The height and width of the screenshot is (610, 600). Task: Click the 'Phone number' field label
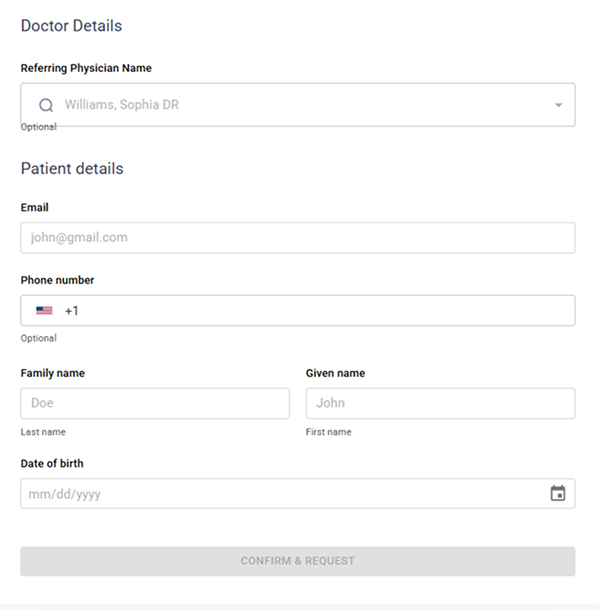pos(58,281)
